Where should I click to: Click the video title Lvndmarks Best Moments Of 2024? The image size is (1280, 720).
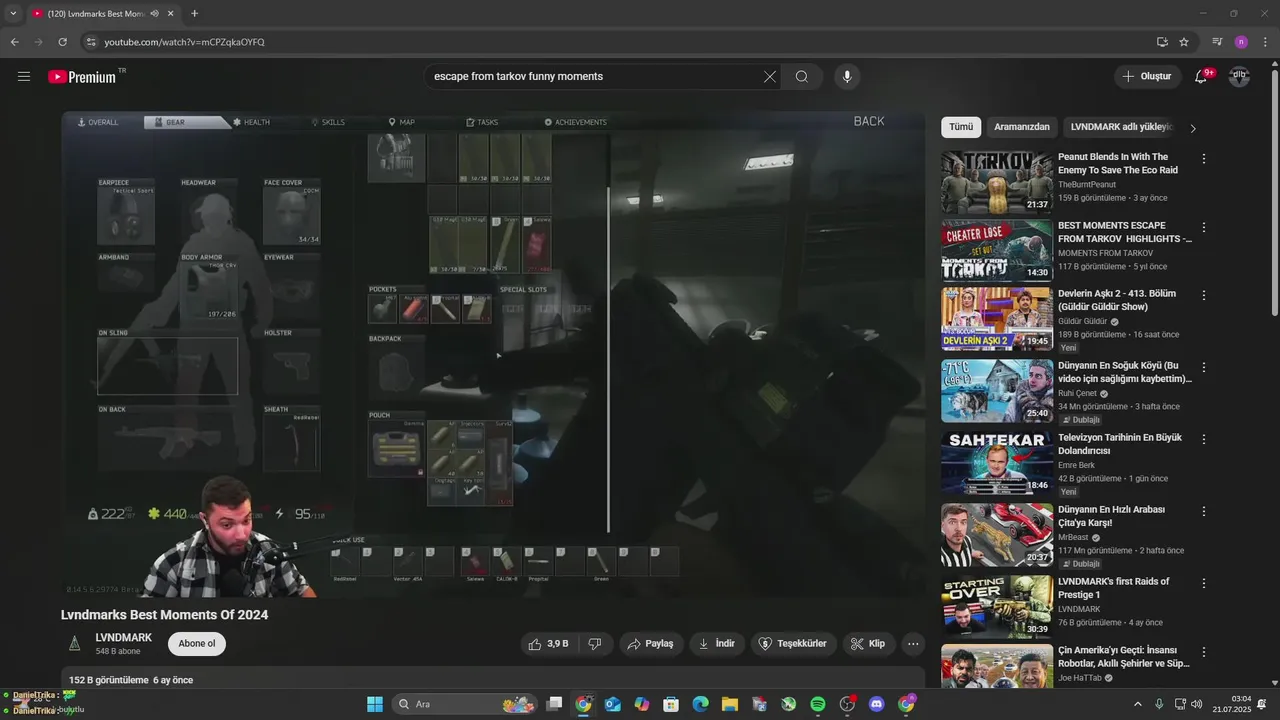point(165,615)
